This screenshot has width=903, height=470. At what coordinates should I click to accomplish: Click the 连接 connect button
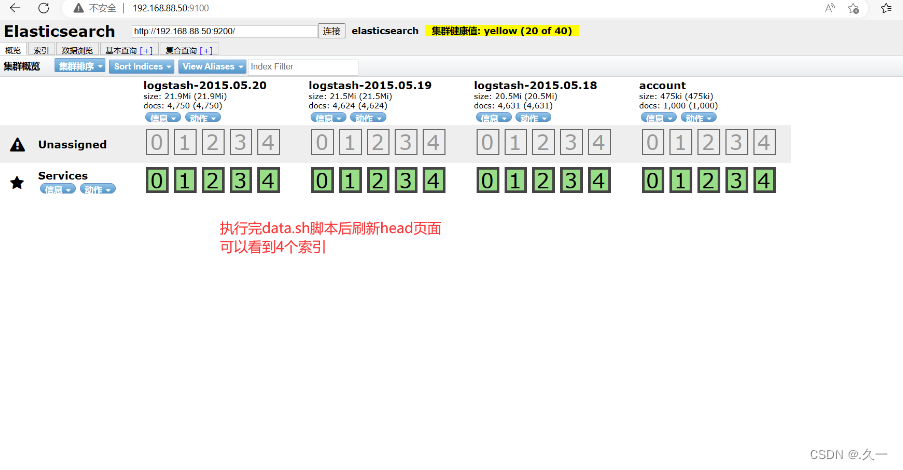click(x=332, y=31)
